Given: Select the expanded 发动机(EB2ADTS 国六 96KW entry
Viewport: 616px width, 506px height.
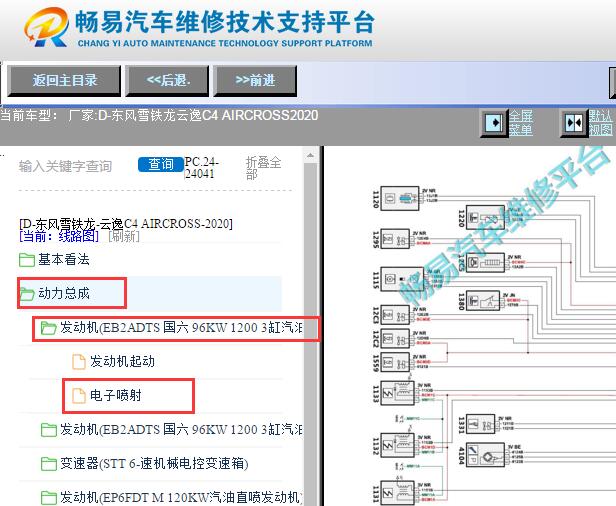Looking at the screenshot, I should click(181, 328).
